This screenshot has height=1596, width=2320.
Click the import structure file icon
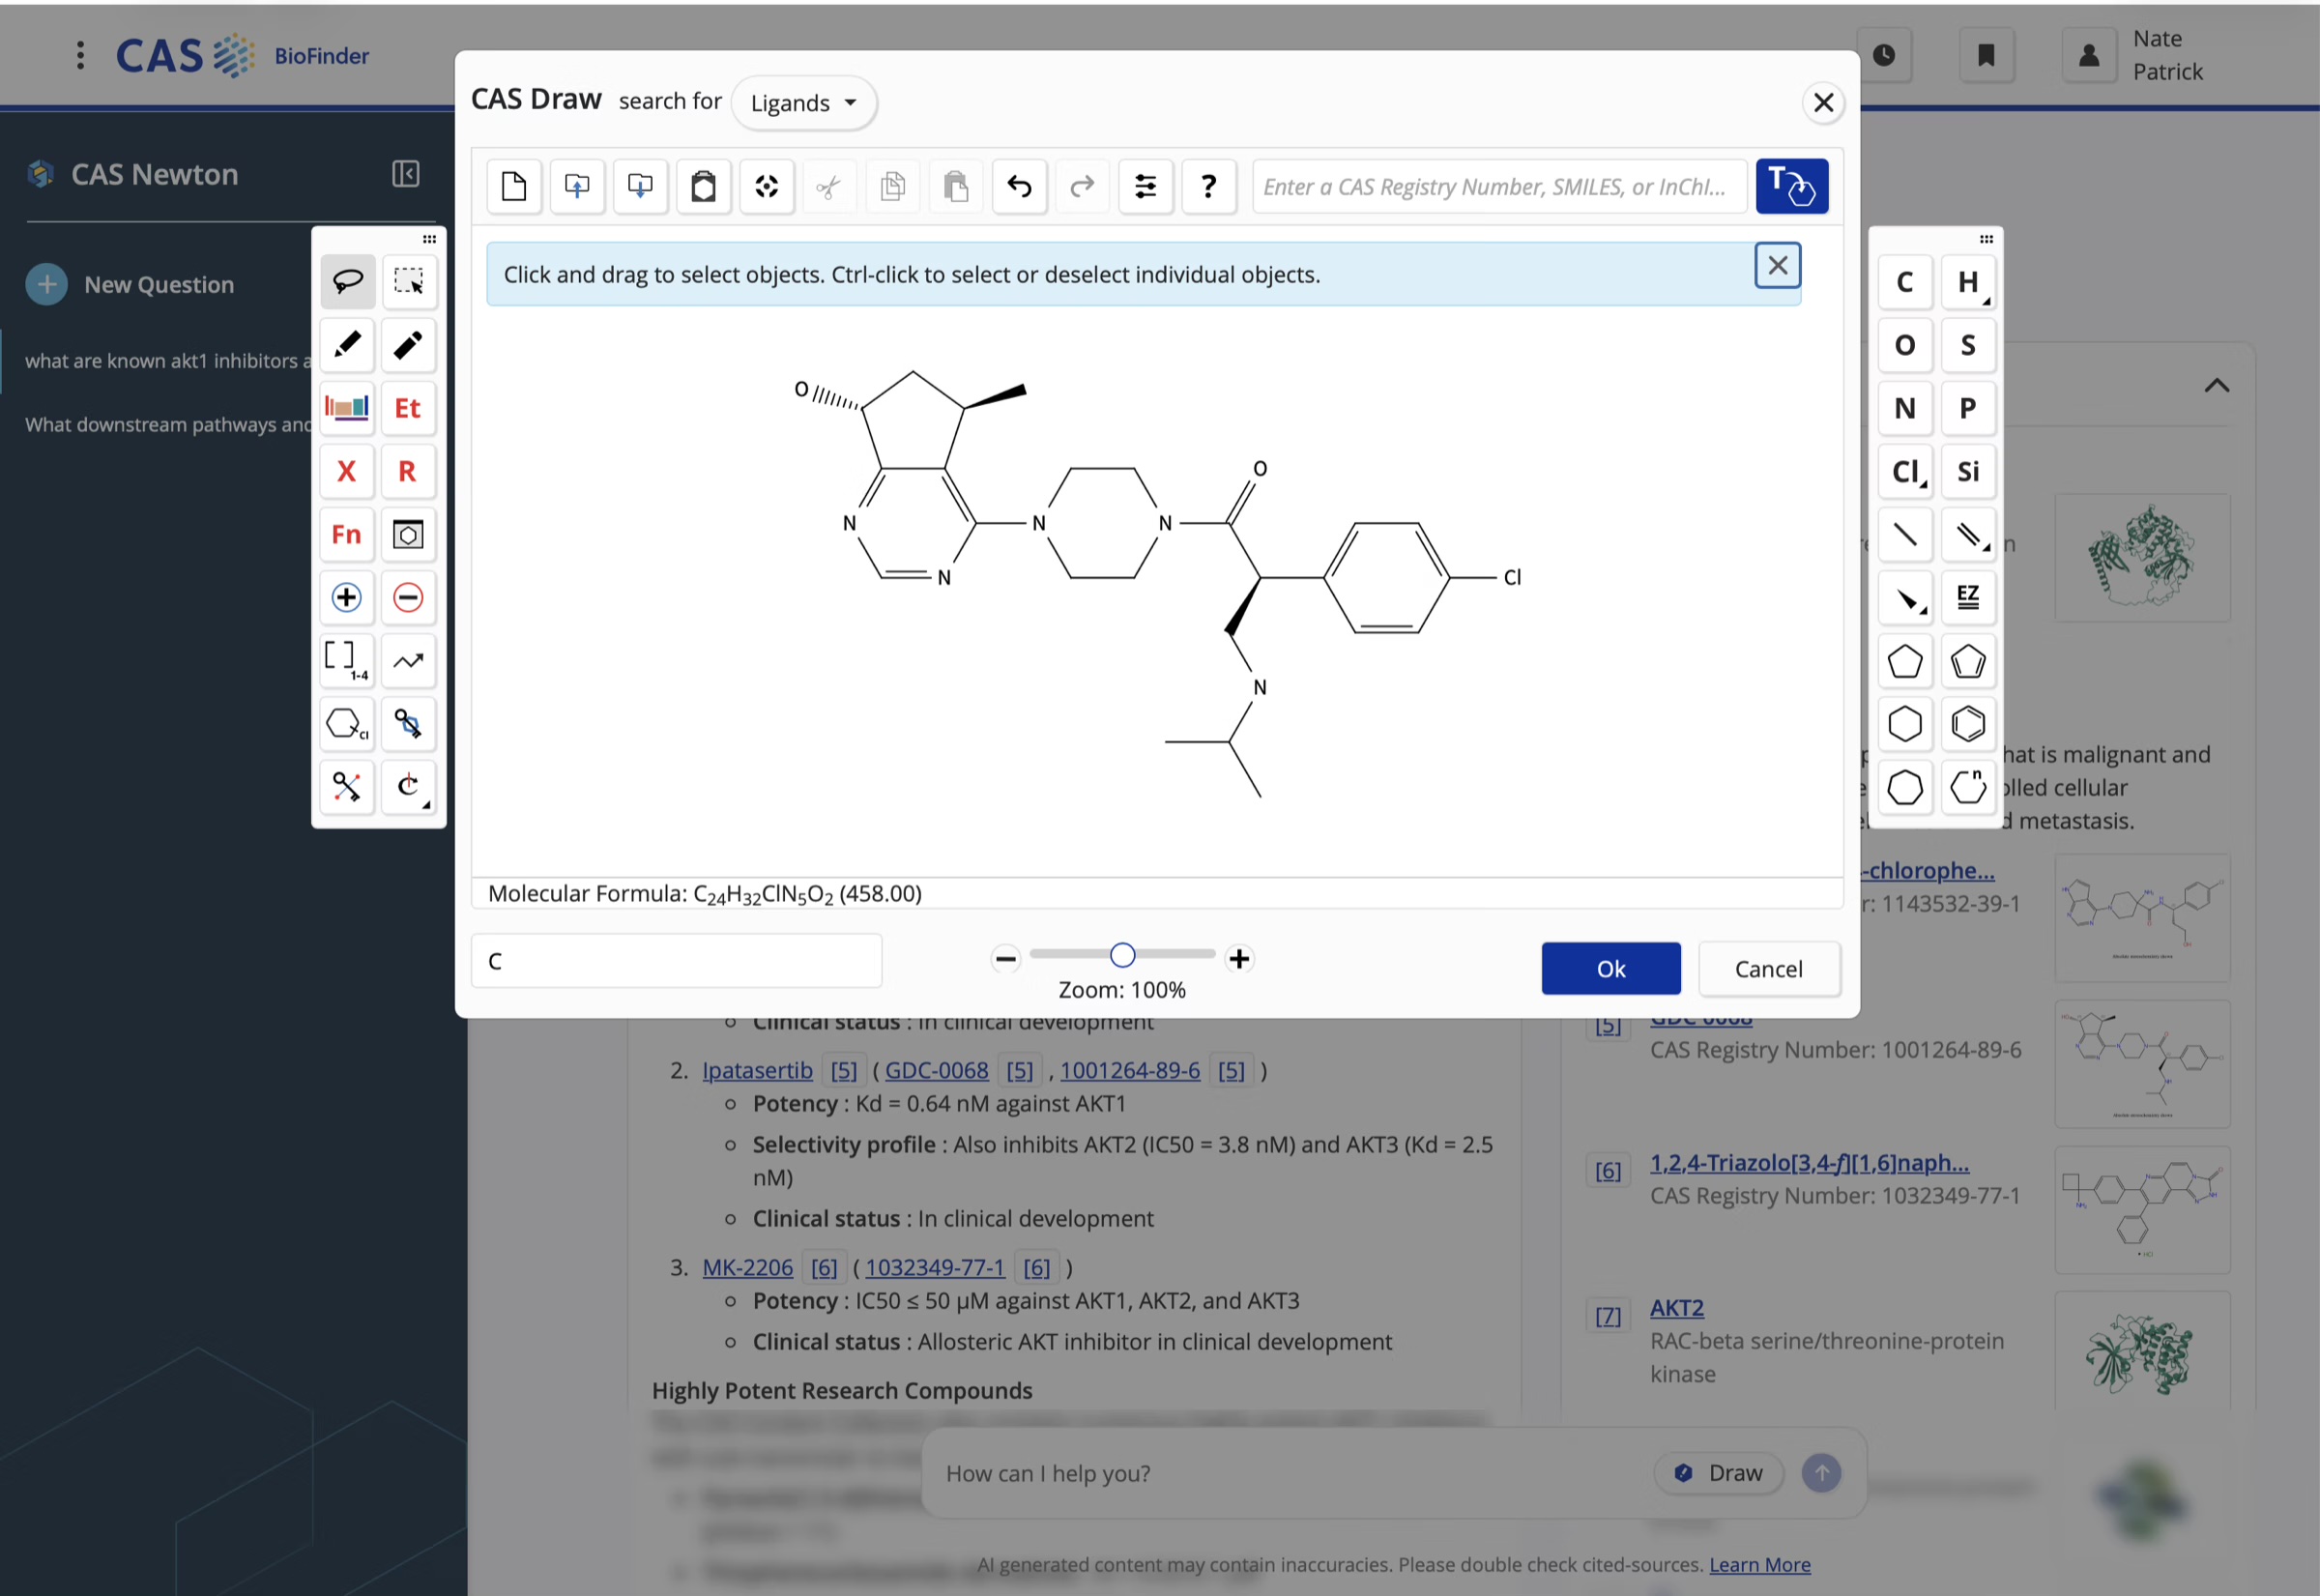(x=577, y=186)
